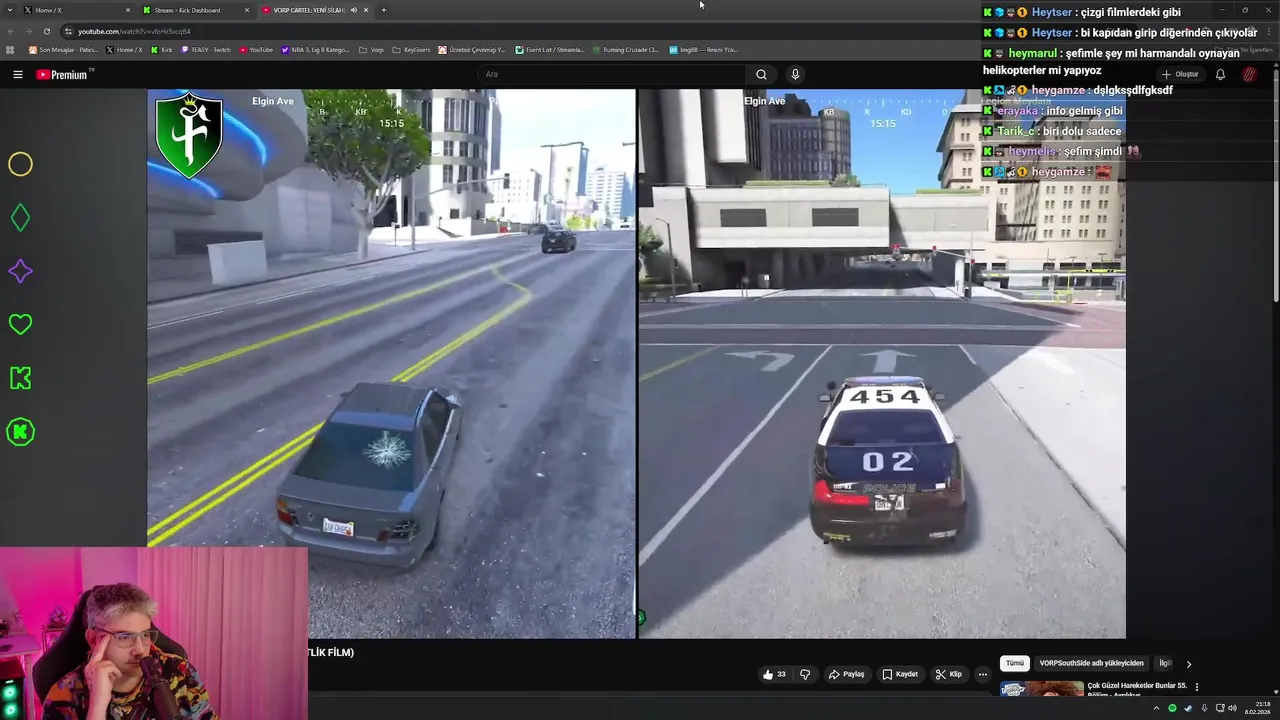Screen dimensions: 1280x720
Task: Mute the audio icon on VORP CARTEL tab
Action: (353, 10)
